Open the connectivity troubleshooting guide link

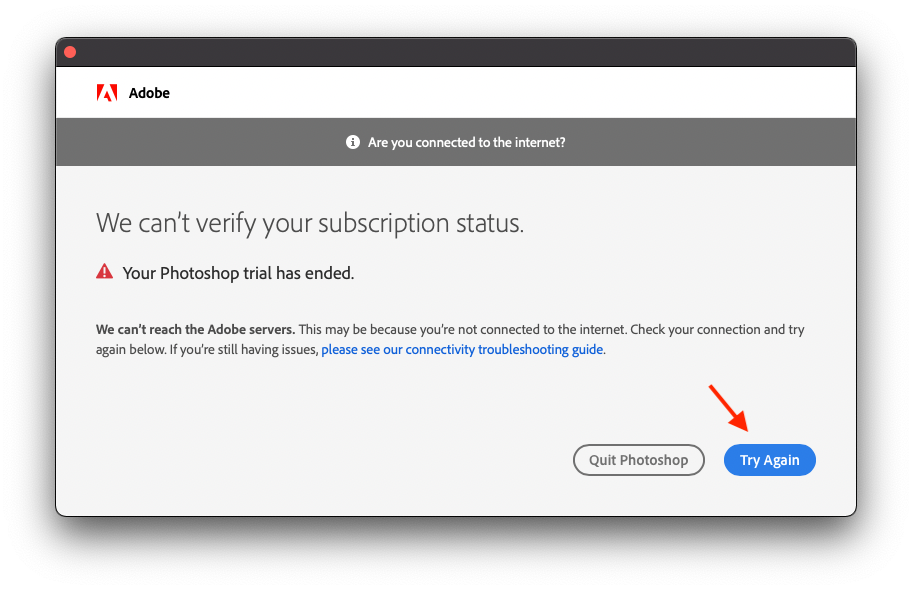coord(462,350)
